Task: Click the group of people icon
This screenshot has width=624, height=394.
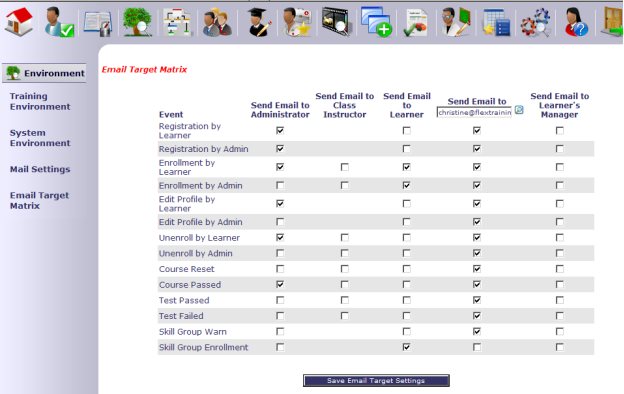Action: (x=217, y=22)
